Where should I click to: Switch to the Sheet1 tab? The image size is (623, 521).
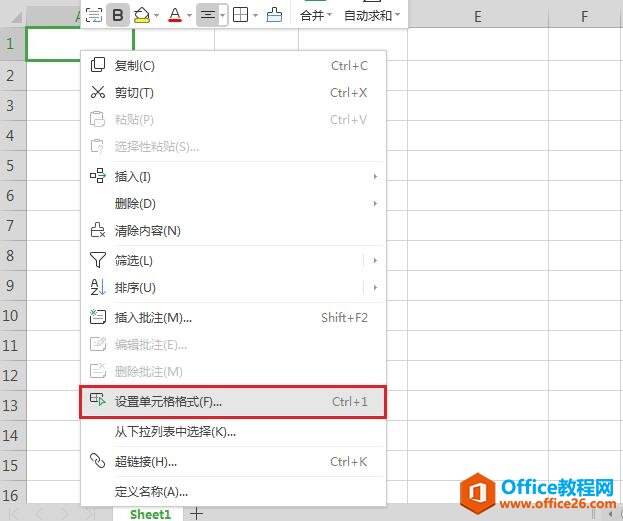(150, 514)
